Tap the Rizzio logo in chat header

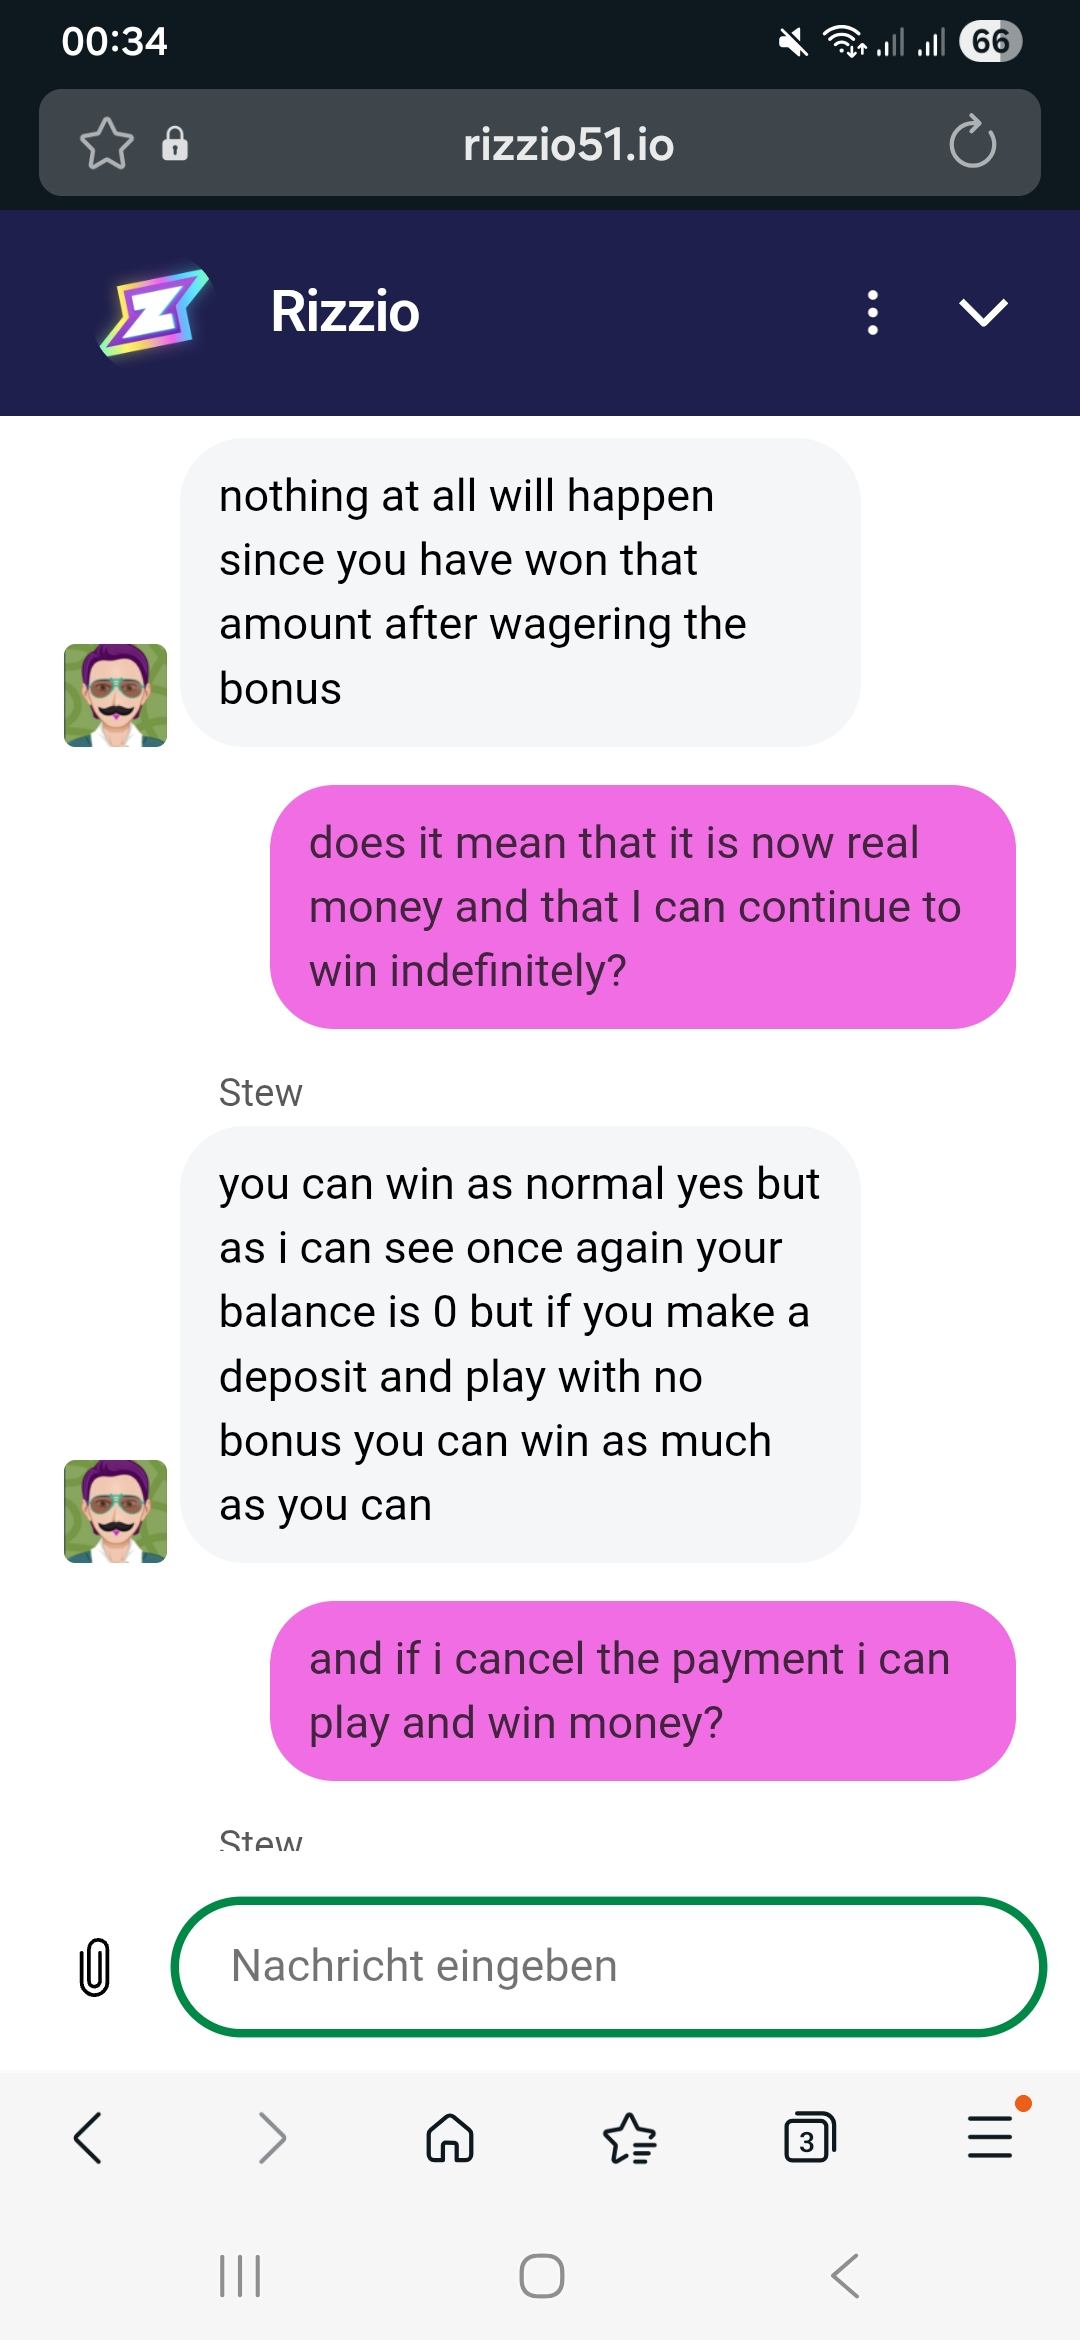pyautogui.click(x=155, y=311)
